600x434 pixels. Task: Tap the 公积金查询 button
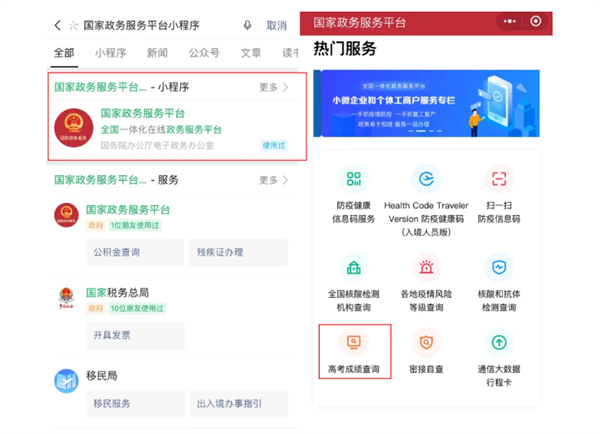(135, 252)
